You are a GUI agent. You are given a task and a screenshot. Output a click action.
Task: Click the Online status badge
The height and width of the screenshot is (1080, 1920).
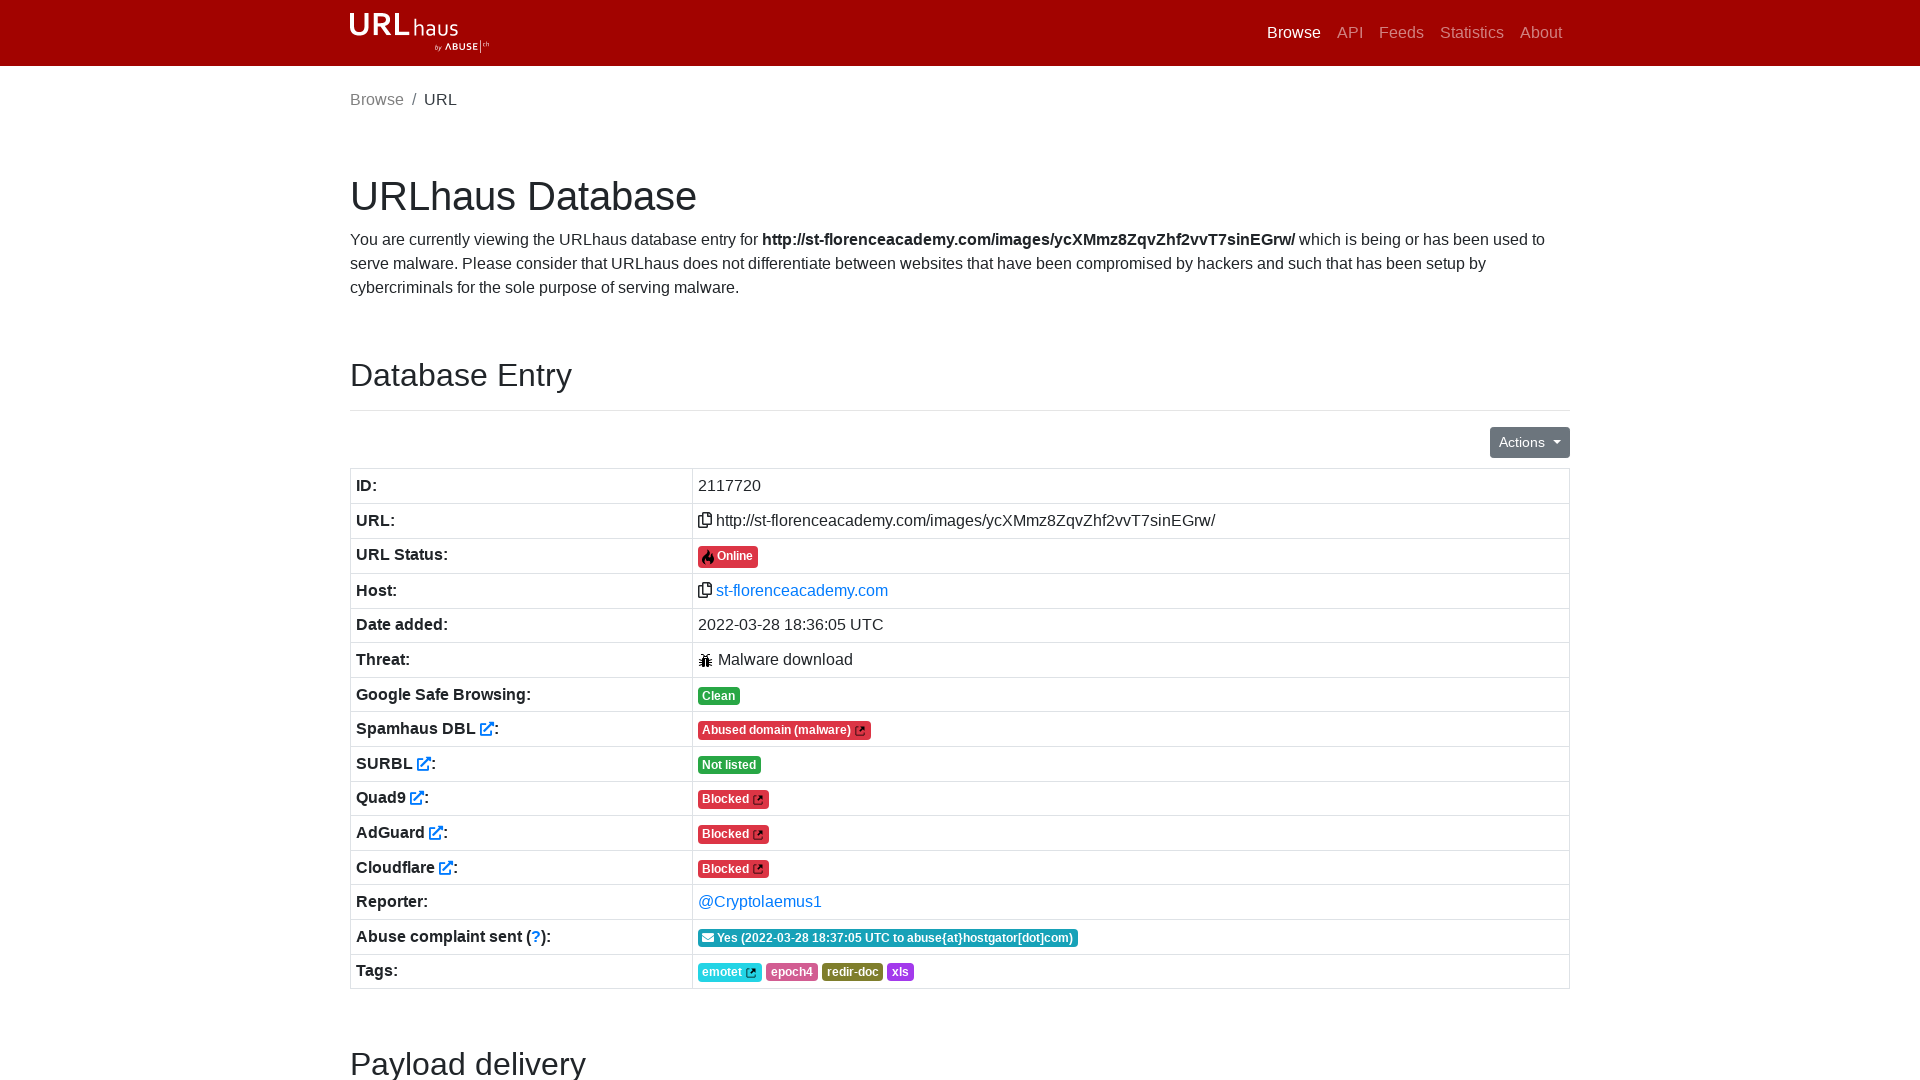pyautogui.click(x=728, y=557)
